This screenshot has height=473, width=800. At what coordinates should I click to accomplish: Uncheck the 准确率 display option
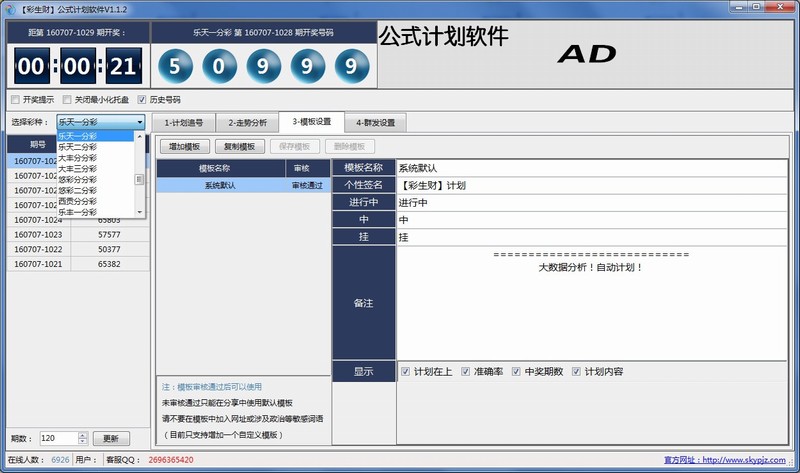coord(466,371)
